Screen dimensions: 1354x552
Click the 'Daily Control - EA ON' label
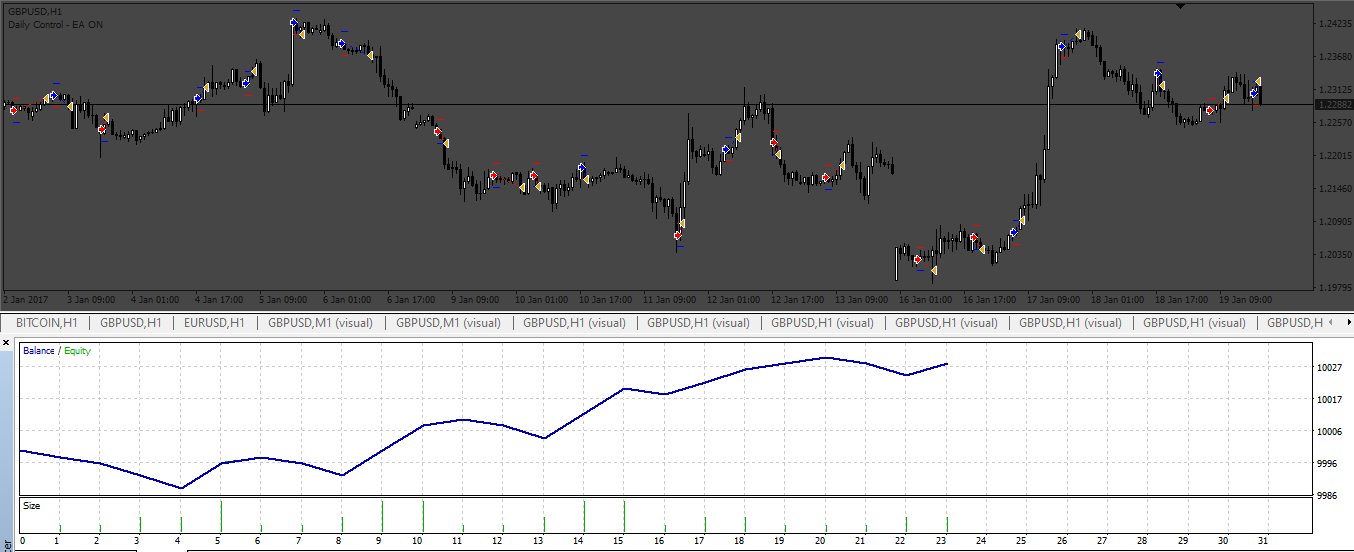click(x=55, y=24)
